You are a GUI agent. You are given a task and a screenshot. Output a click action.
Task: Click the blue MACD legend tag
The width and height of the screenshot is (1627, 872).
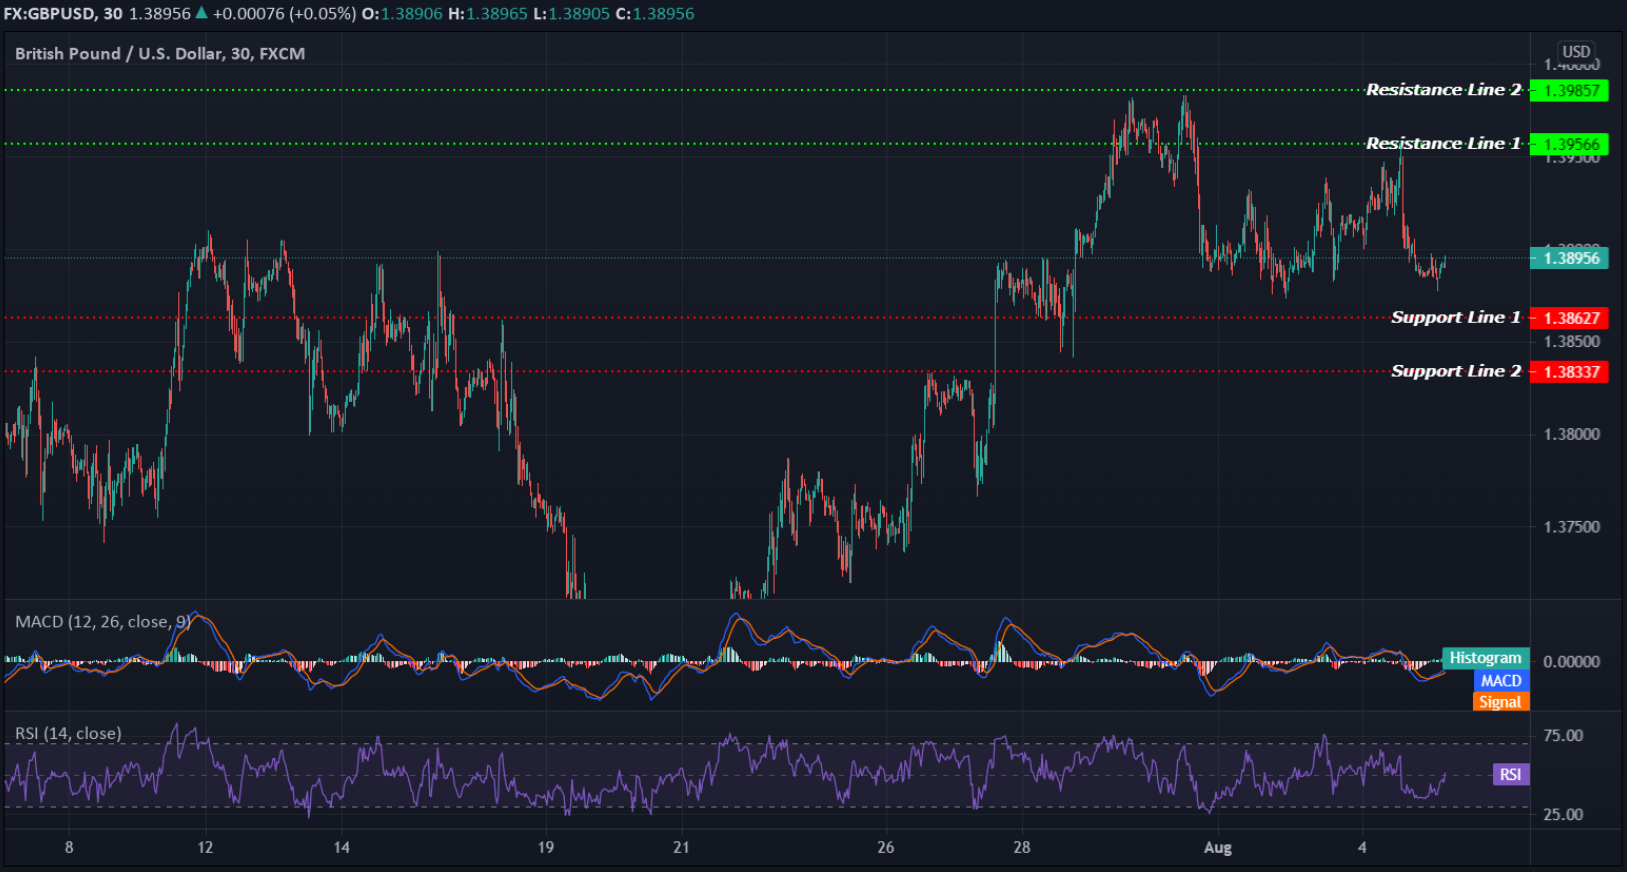coord(1500,681)
